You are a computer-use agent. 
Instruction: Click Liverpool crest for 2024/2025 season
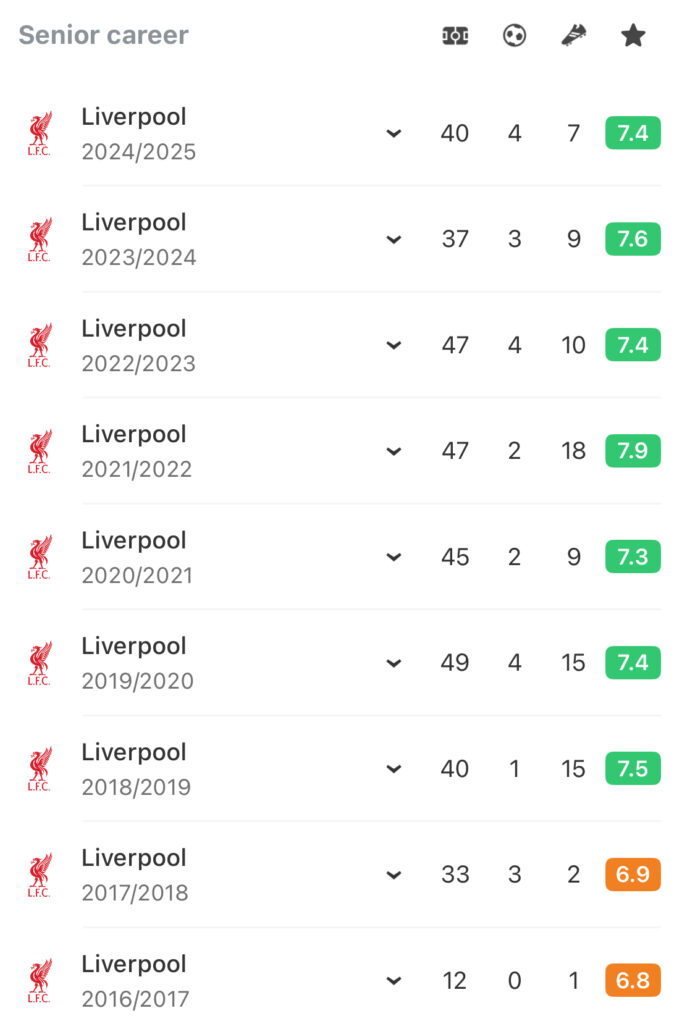[x=39, y=133]
